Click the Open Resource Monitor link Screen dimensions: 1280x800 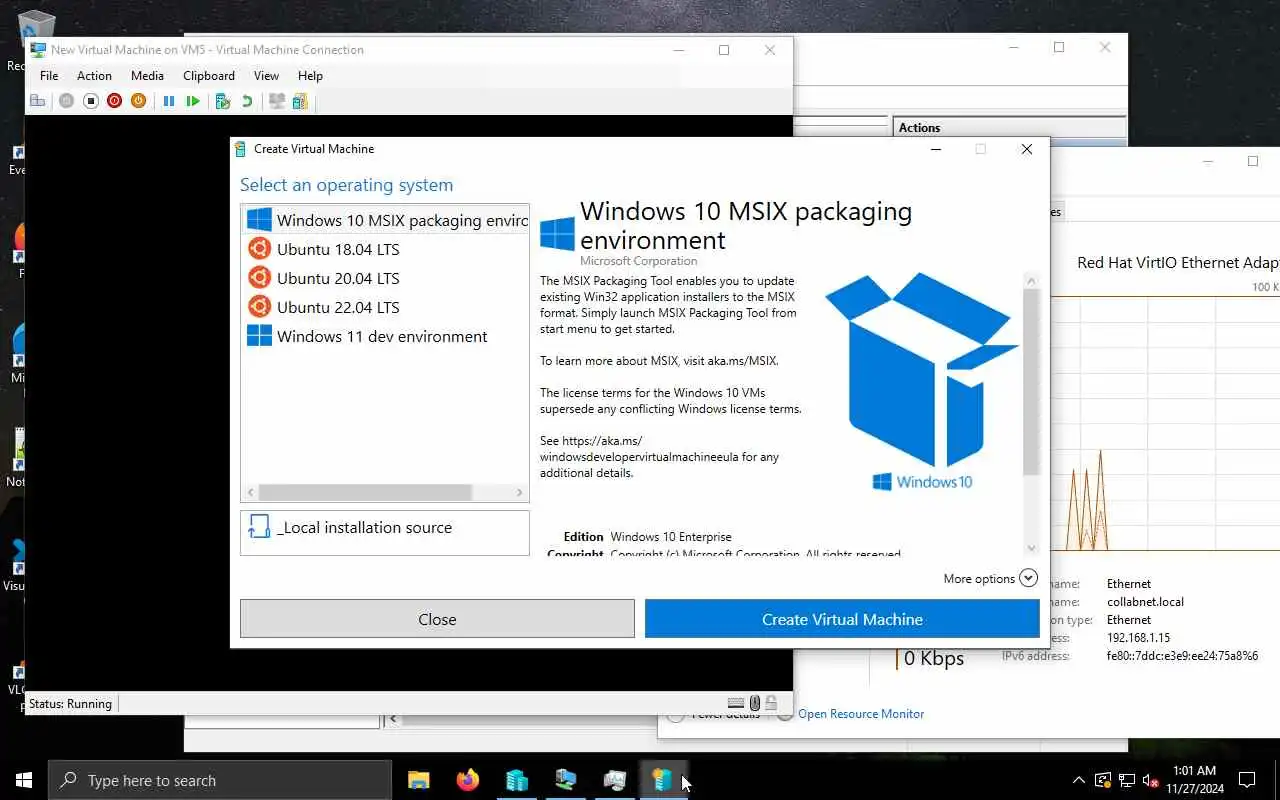click(x=861, y=713)
